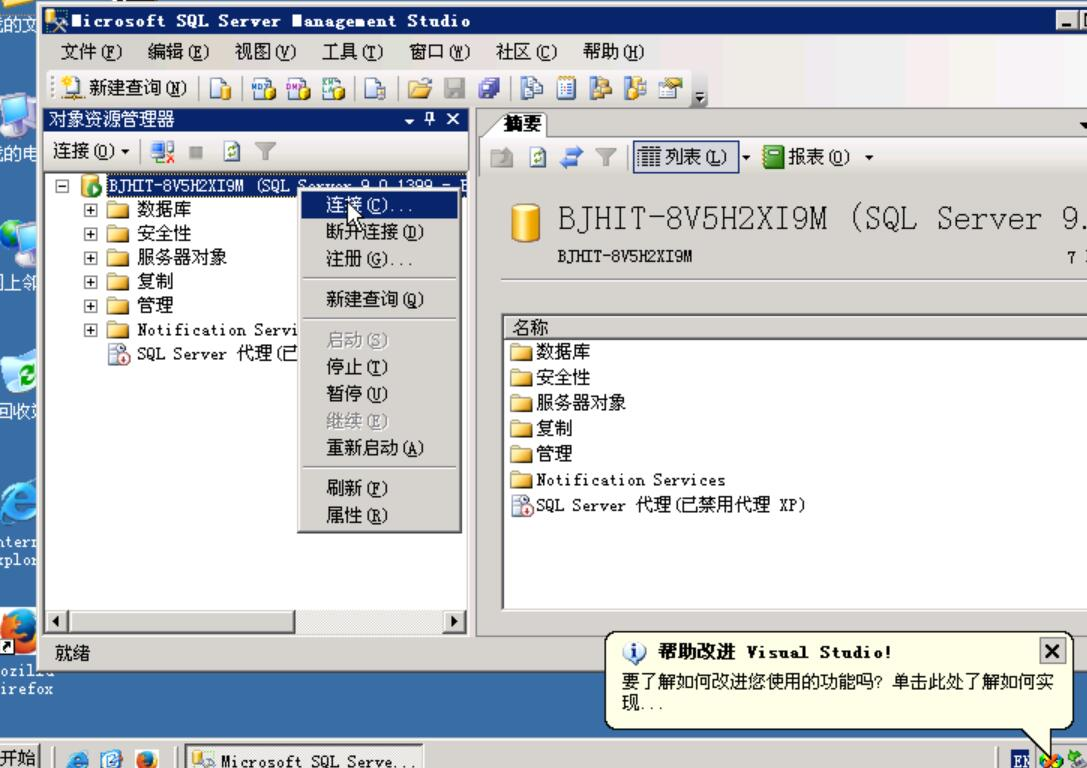Image resolution: width=1087 pixels, height=768 pixels.
Task: Open the 工具(T) menu
Action: pyautogui.click(x=352, y=52)
